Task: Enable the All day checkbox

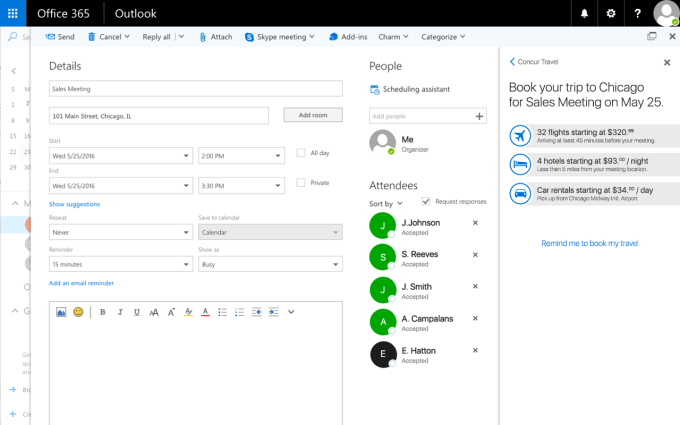Action: [301, 153]
